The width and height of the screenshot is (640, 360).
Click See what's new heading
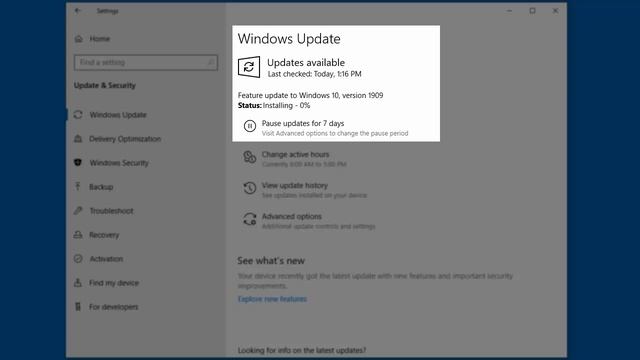pyautogui.click(x=271, y=261)
